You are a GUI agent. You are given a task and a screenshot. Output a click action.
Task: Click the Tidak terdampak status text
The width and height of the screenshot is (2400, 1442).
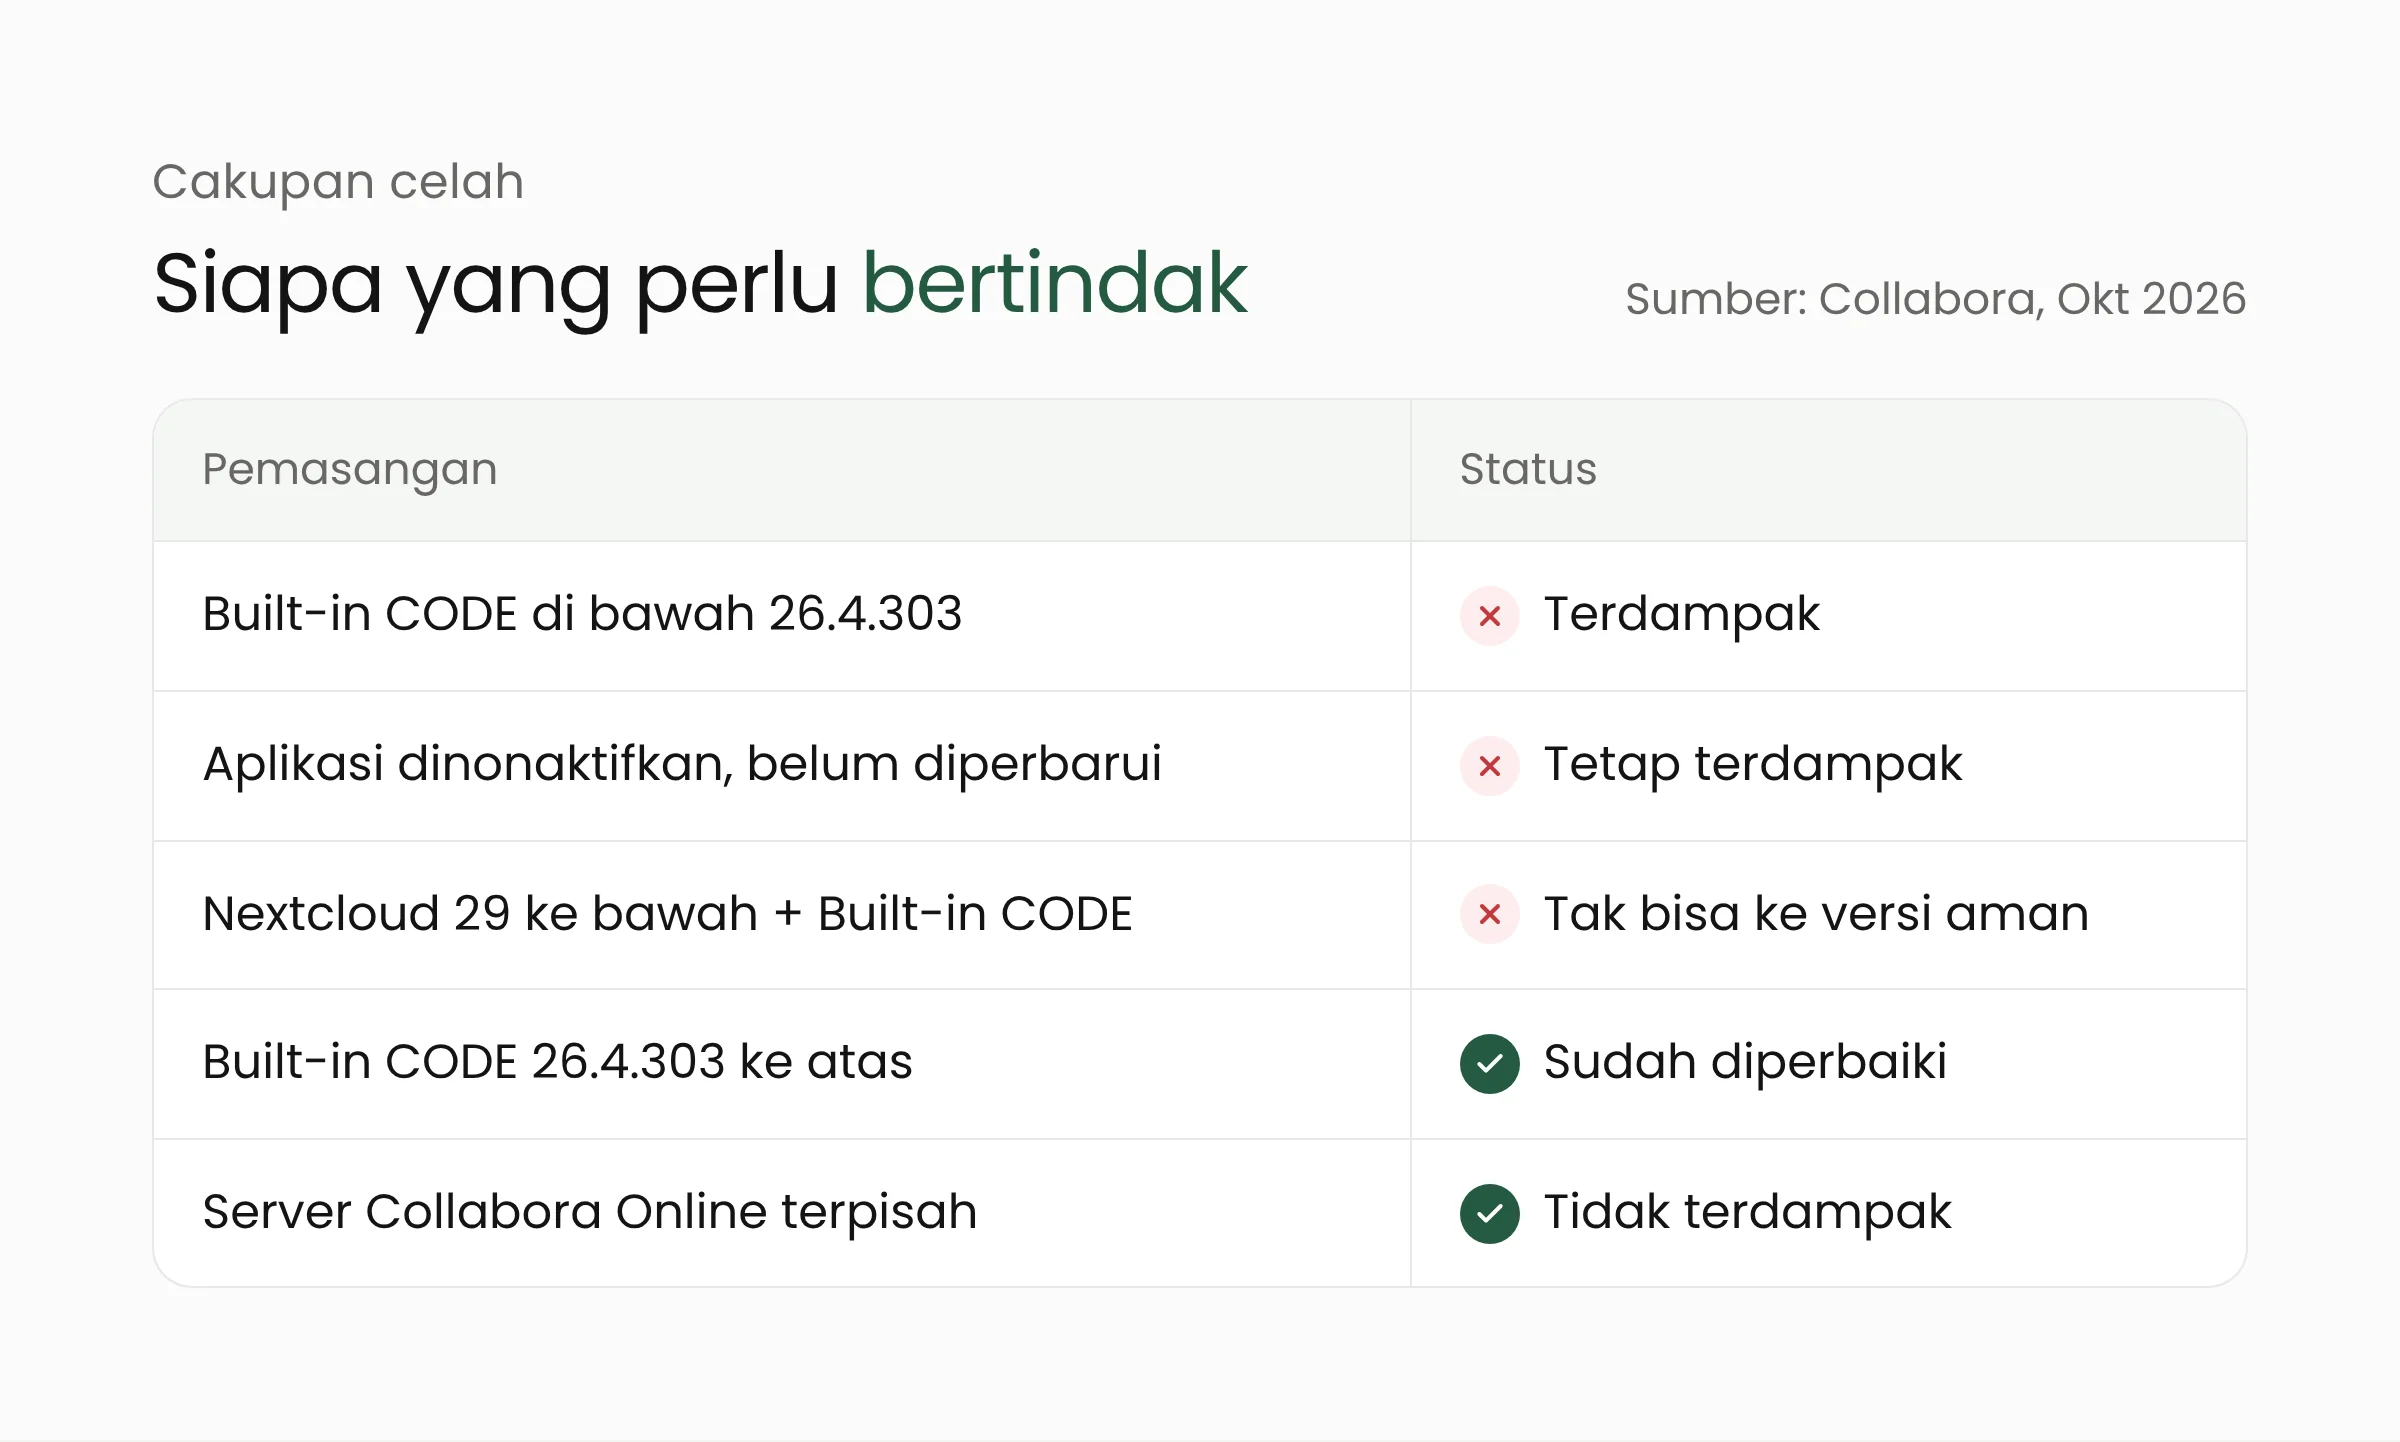(1747, 1213)
